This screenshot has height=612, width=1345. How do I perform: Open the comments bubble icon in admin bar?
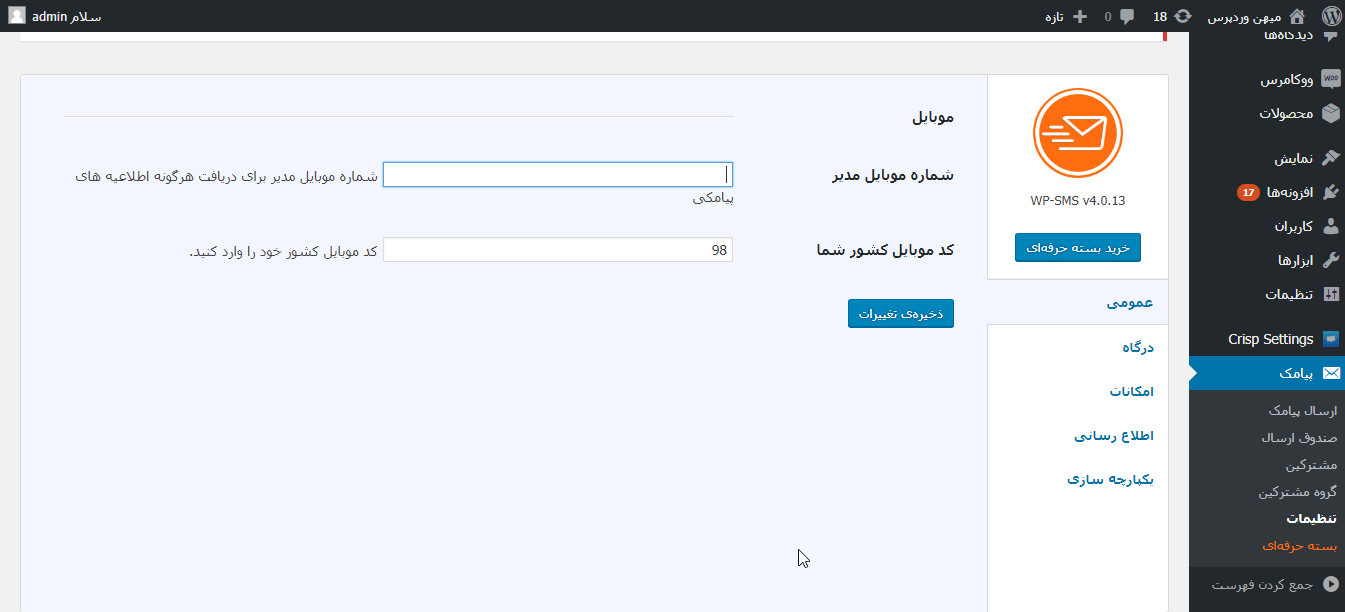click(1127, 16)
